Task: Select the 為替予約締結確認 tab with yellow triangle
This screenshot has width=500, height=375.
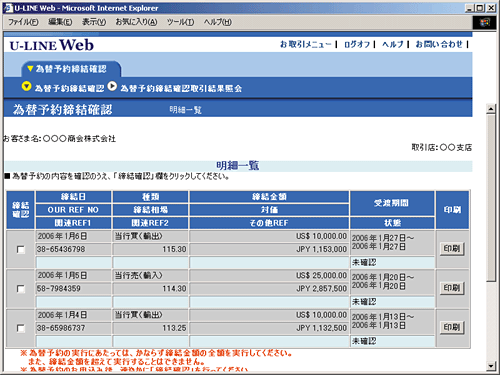Action: [x=71, y=69]
